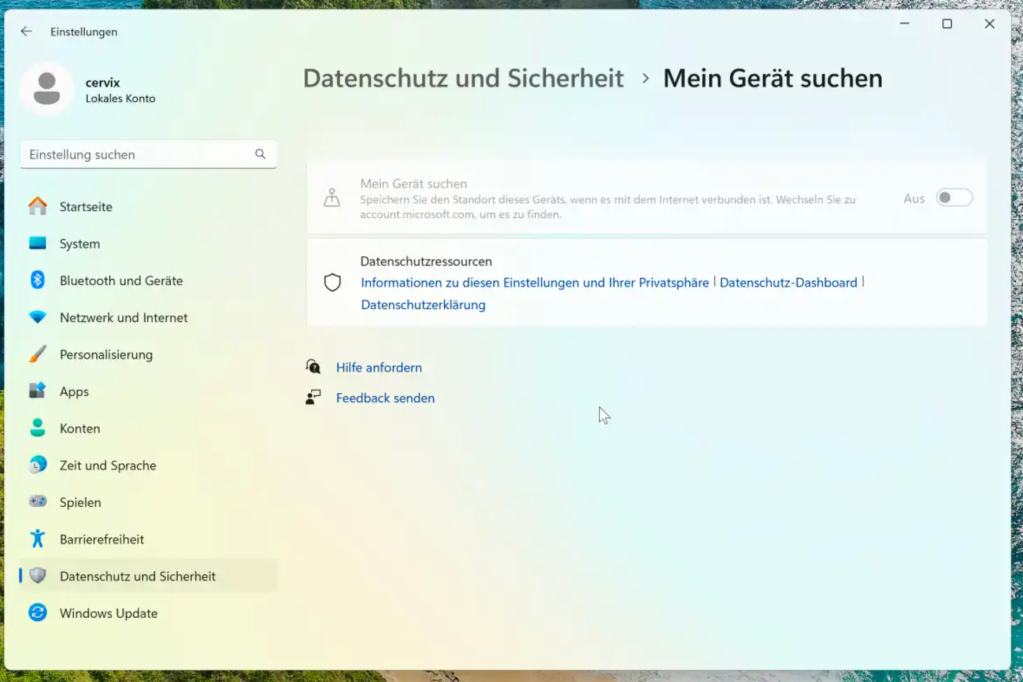Go back using the arrow button
This screenshot has width=1023, height=682.
tap(26, 31)
